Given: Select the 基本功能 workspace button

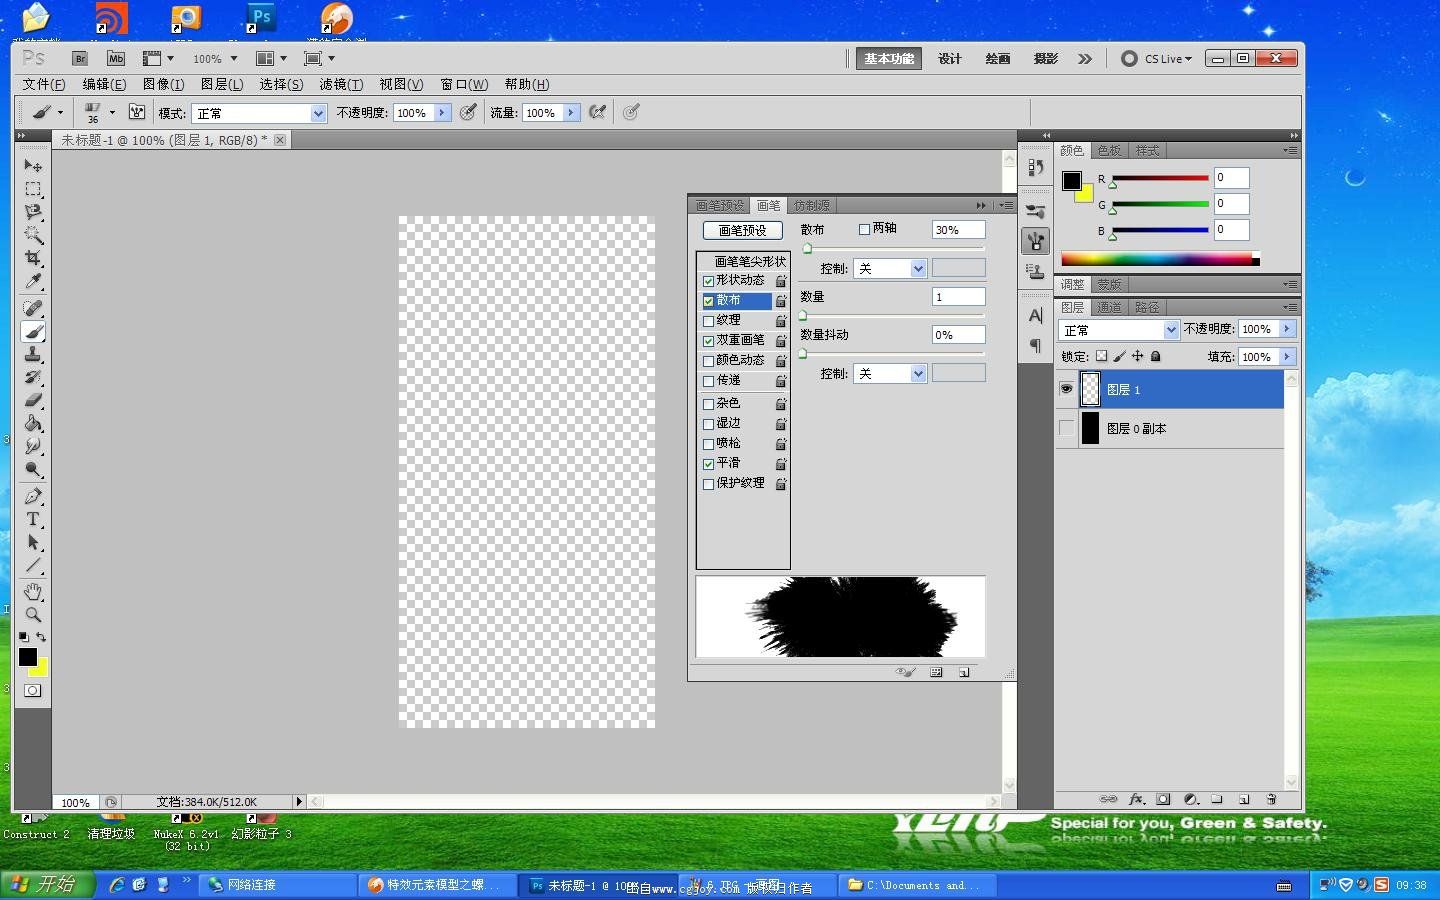Looking at the screenshot, I should (889, 59).
